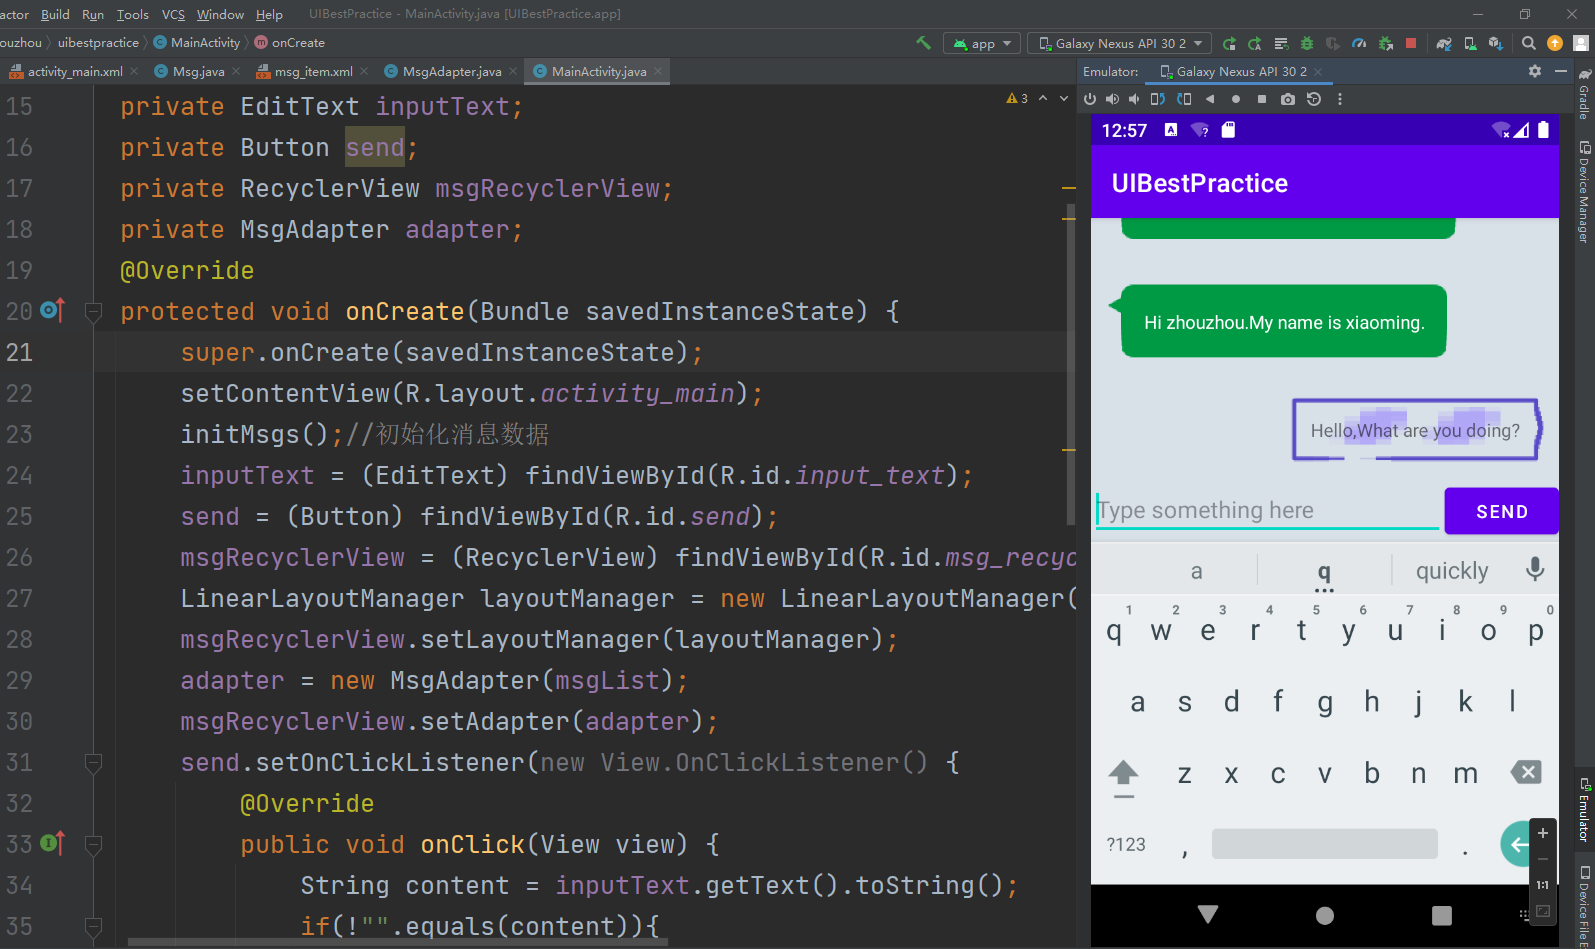Click Attach Debugger to Android Process icon
This screenshot has width=1595, height=949.
1385,43
